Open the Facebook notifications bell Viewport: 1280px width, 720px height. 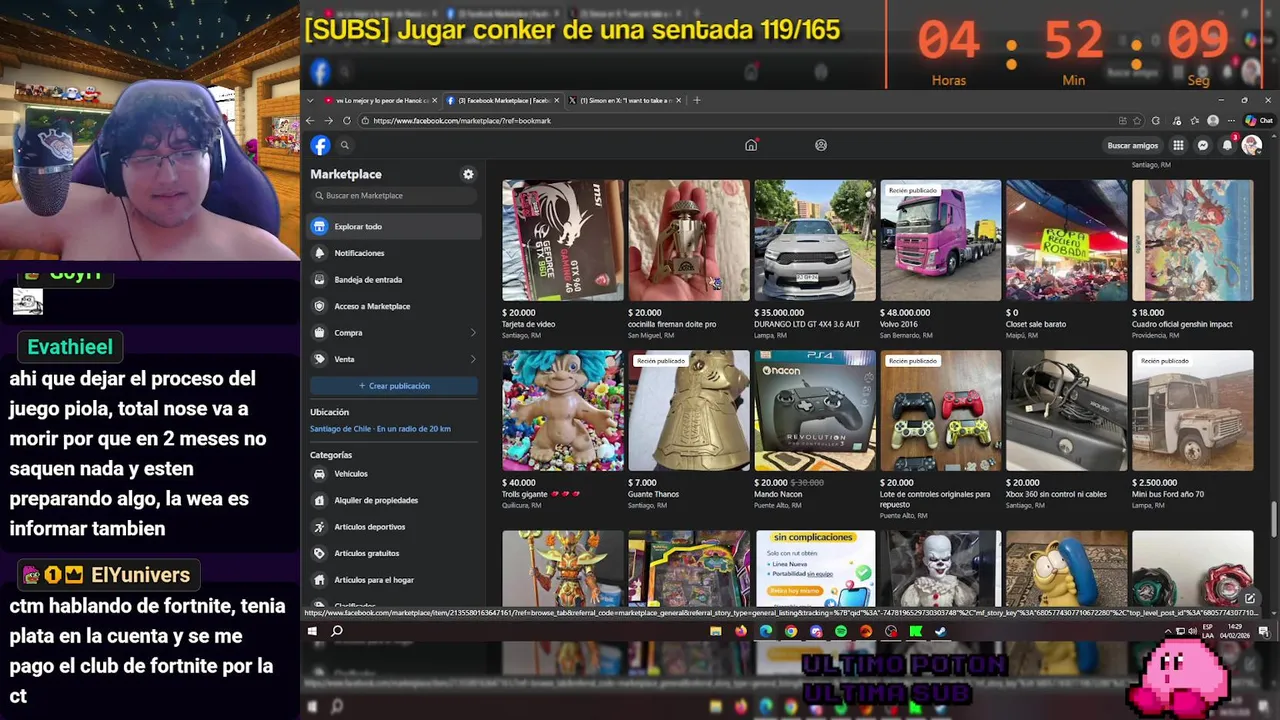[x=1227, y=145]
